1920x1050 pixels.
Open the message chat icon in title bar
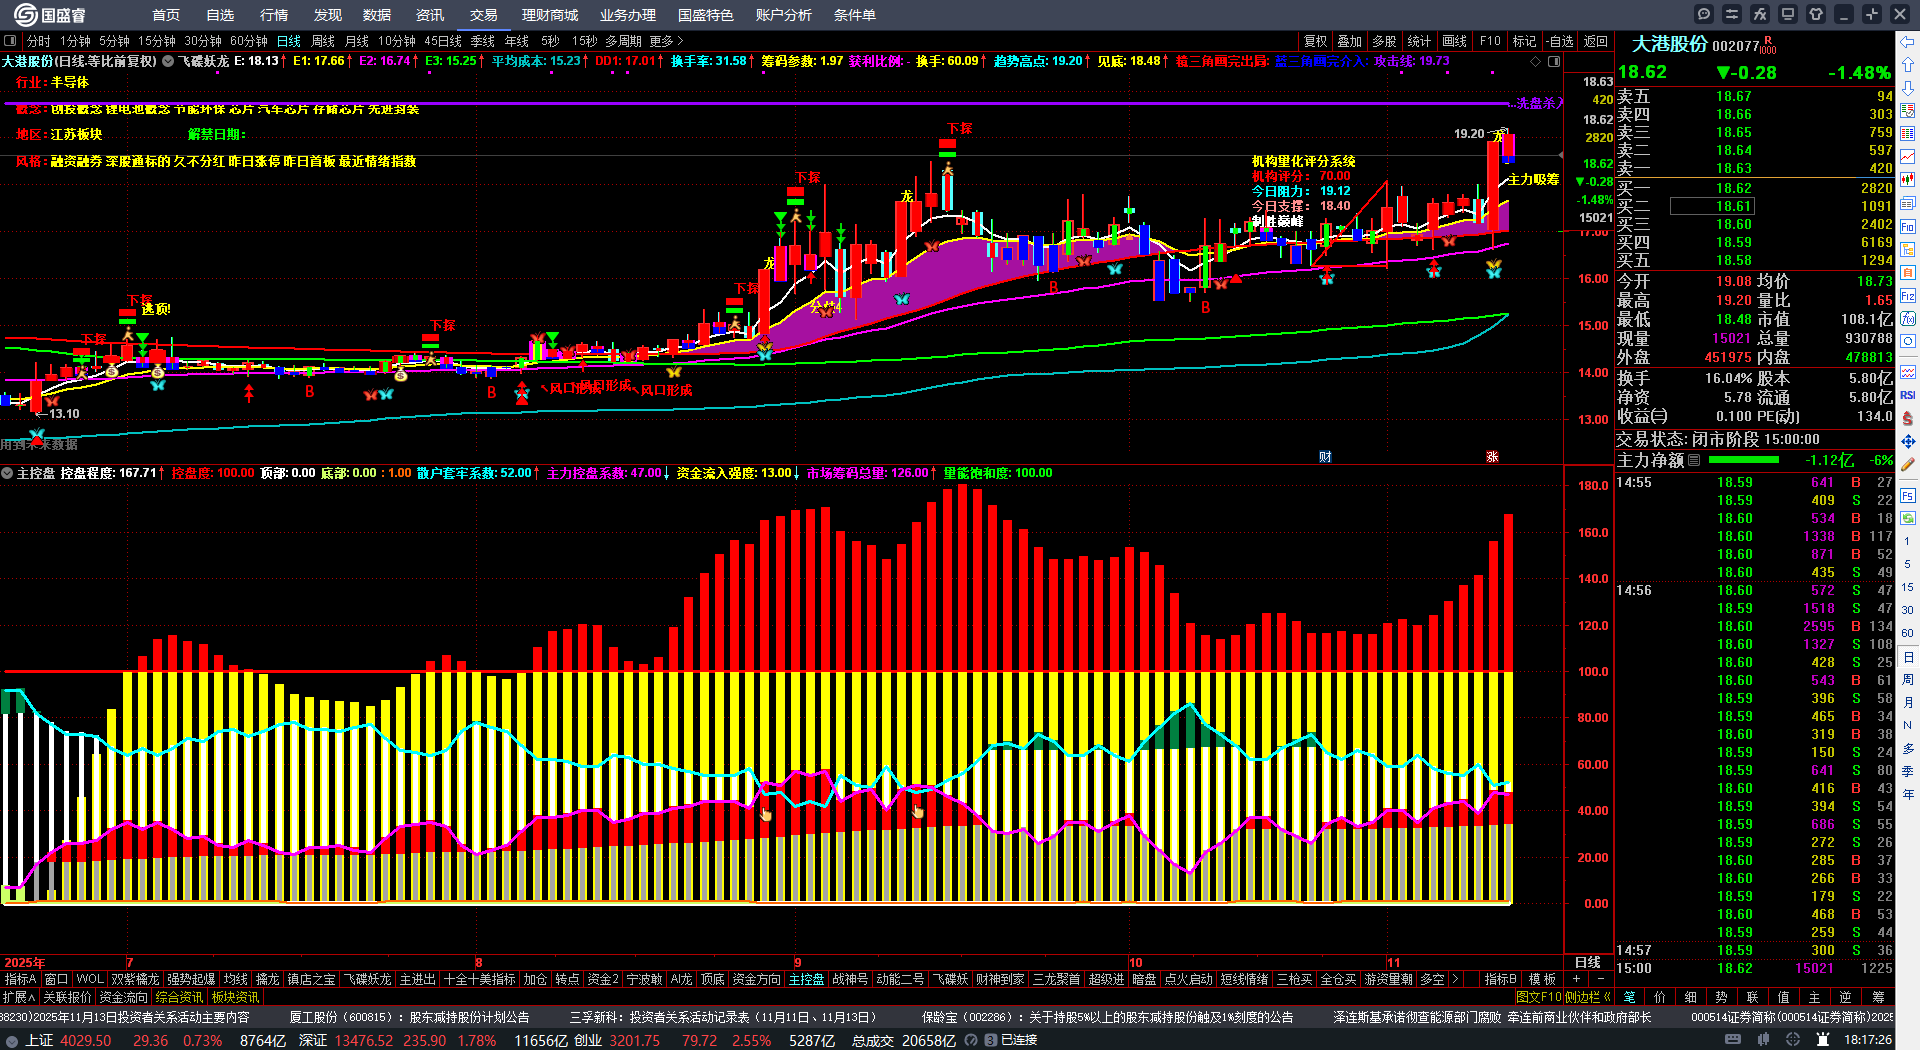click(x=1704, y=14)
